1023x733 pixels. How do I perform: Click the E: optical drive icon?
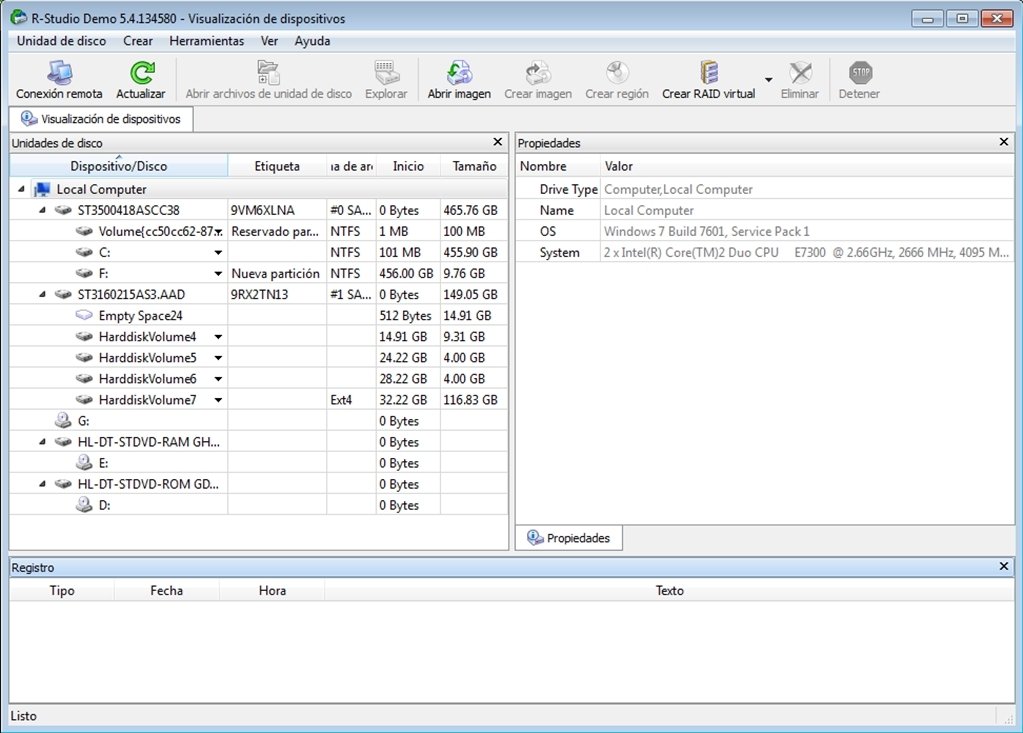click(84, 462)
